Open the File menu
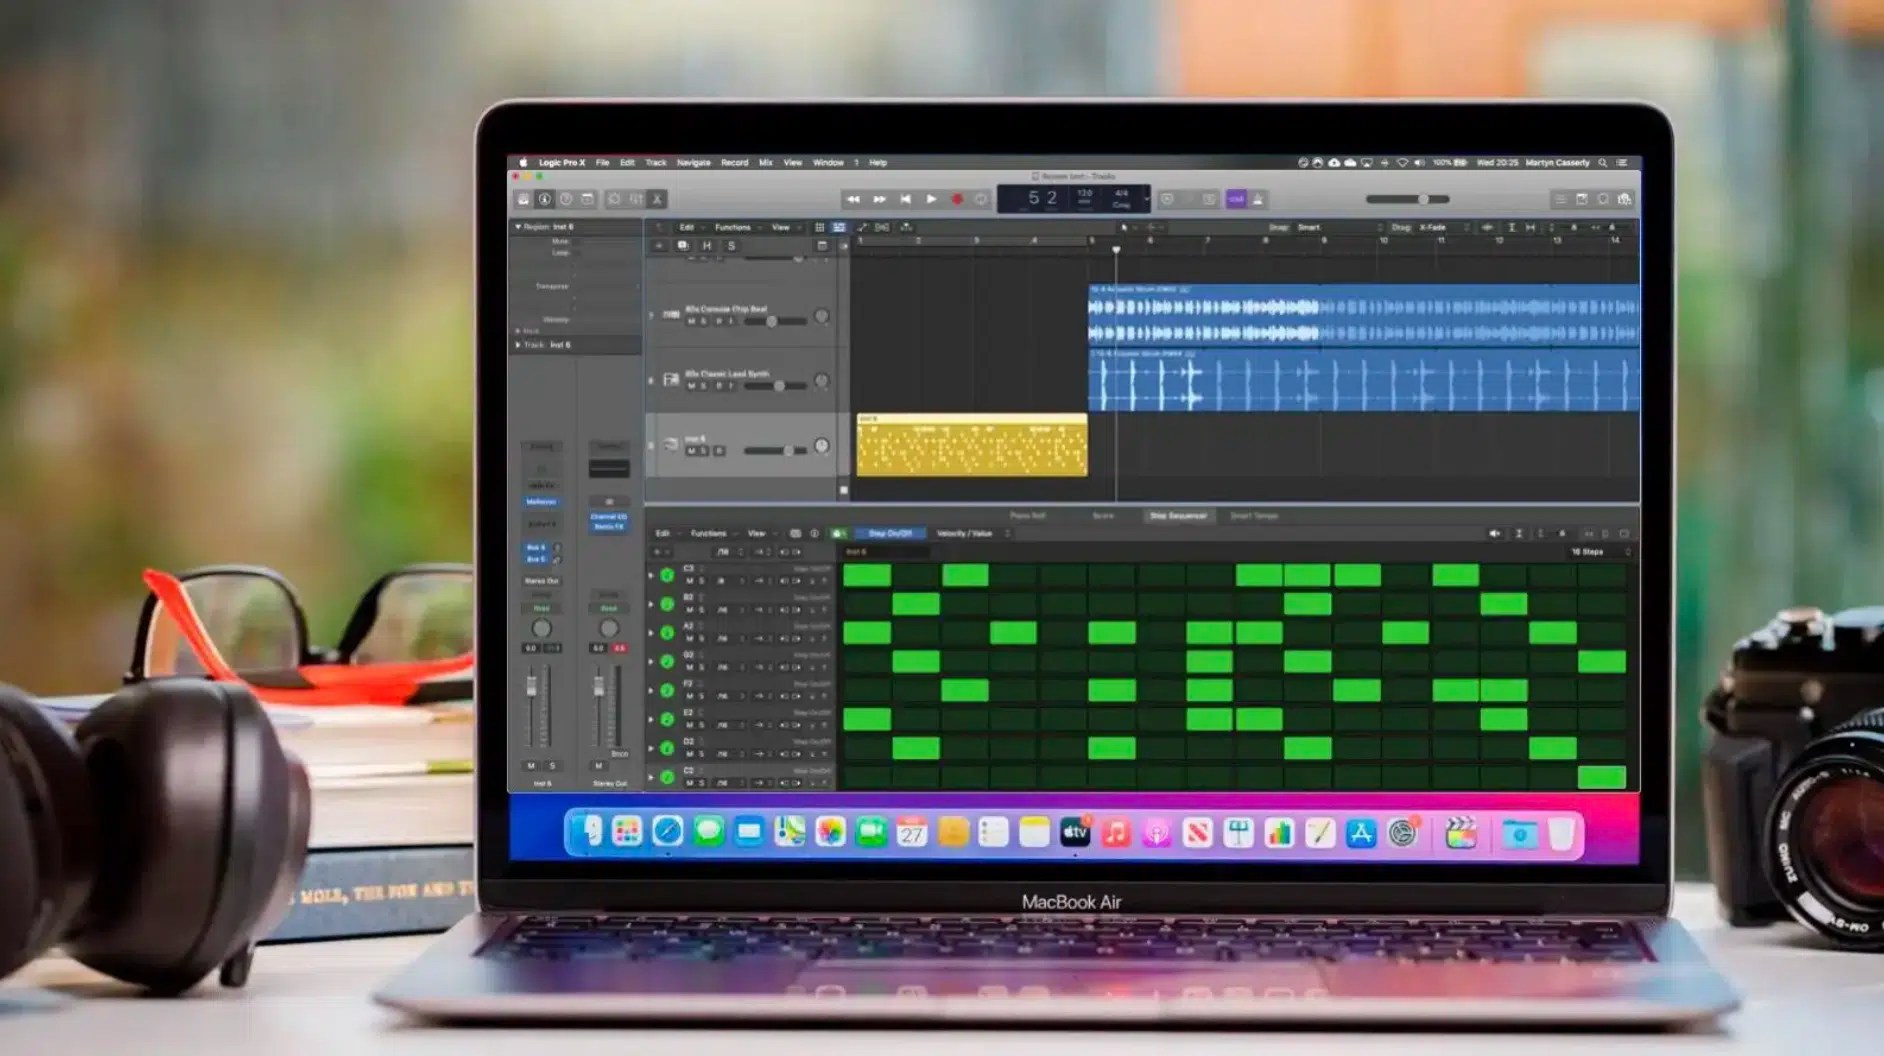The image size is (1884, 1056). pyautogui.click(x=603, y=162)
